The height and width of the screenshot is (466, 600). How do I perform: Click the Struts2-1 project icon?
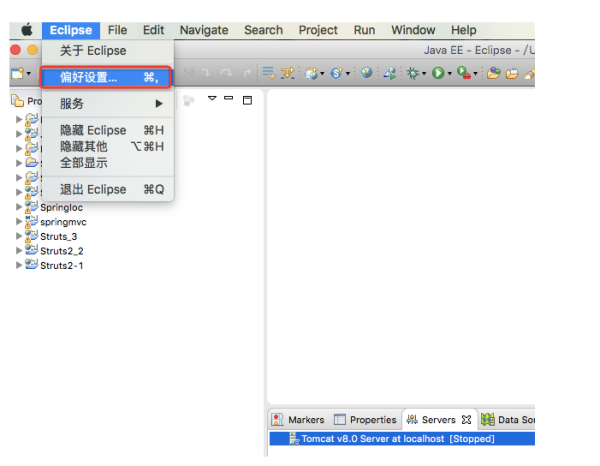click(31, 265)
